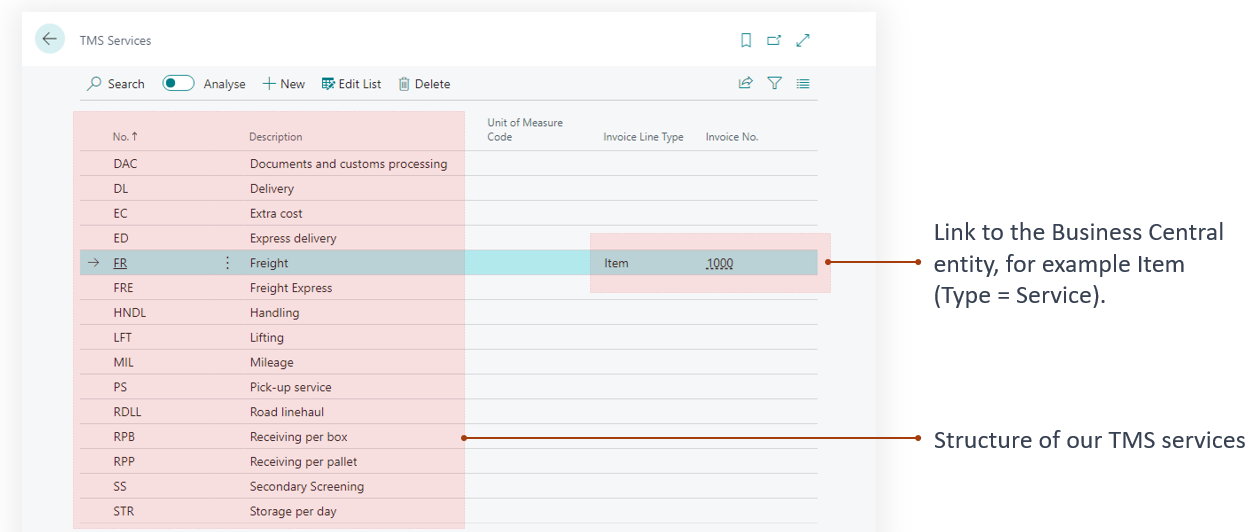
Task: Open FR service number link
Action: 121,263
